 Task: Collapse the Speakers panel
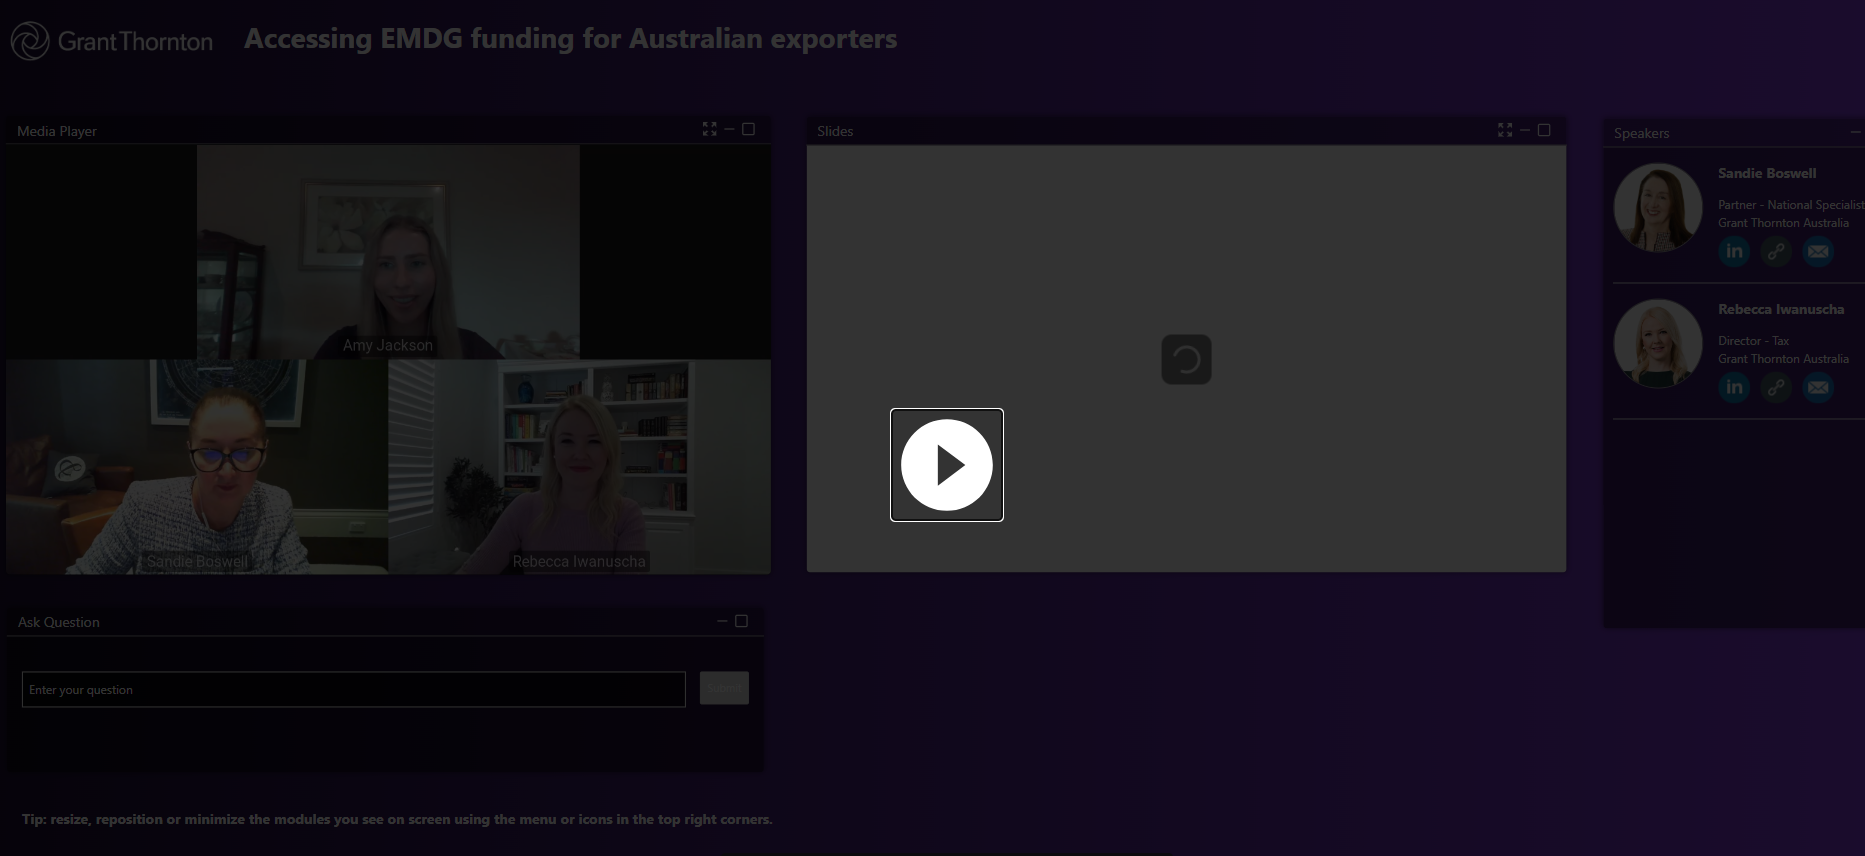[x=1855, y=132]
